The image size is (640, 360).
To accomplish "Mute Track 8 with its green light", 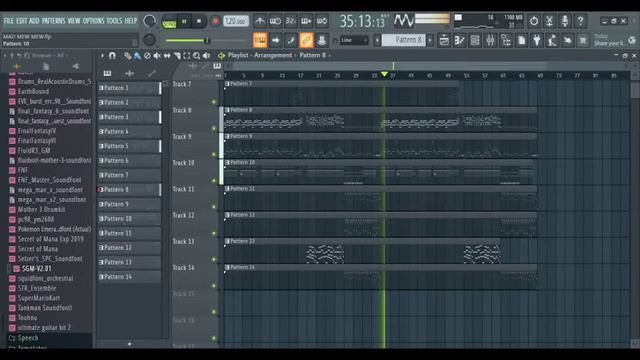I will click(214, 128).
